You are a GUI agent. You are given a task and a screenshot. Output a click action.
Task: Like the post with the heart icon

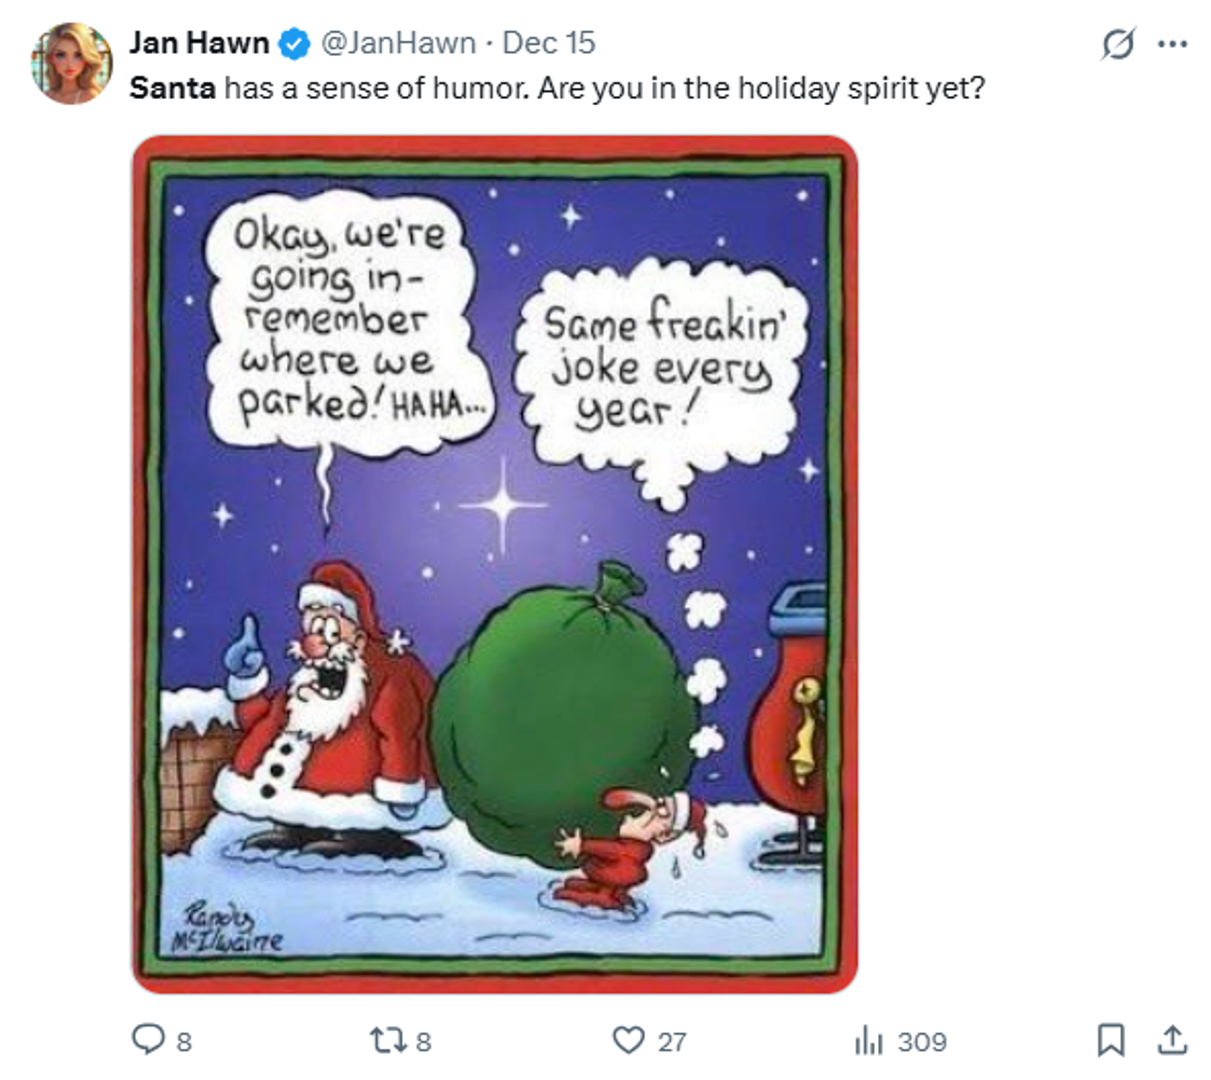628,1041
